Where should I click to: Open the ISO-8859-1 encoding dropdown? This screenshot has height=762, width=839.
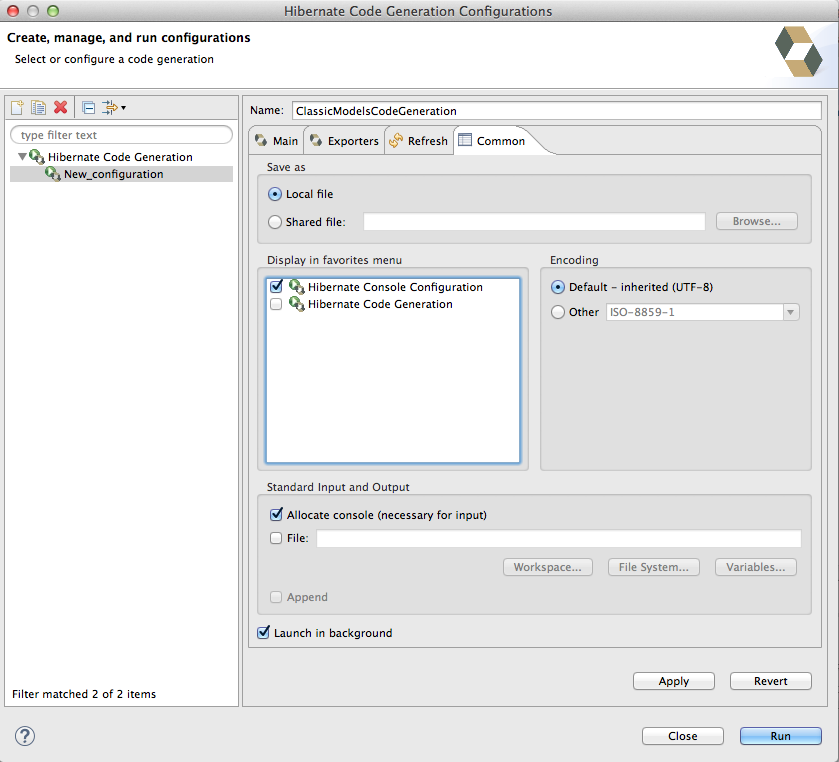tap(791, 312)
